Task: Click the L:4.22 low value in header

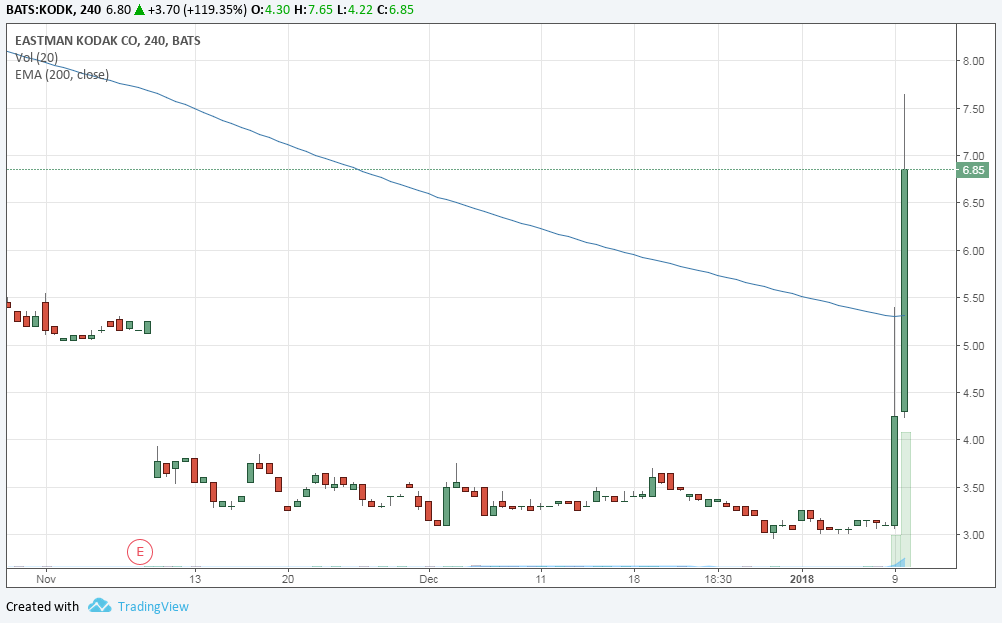Action: pyautogui.click(x=355, y=10)
